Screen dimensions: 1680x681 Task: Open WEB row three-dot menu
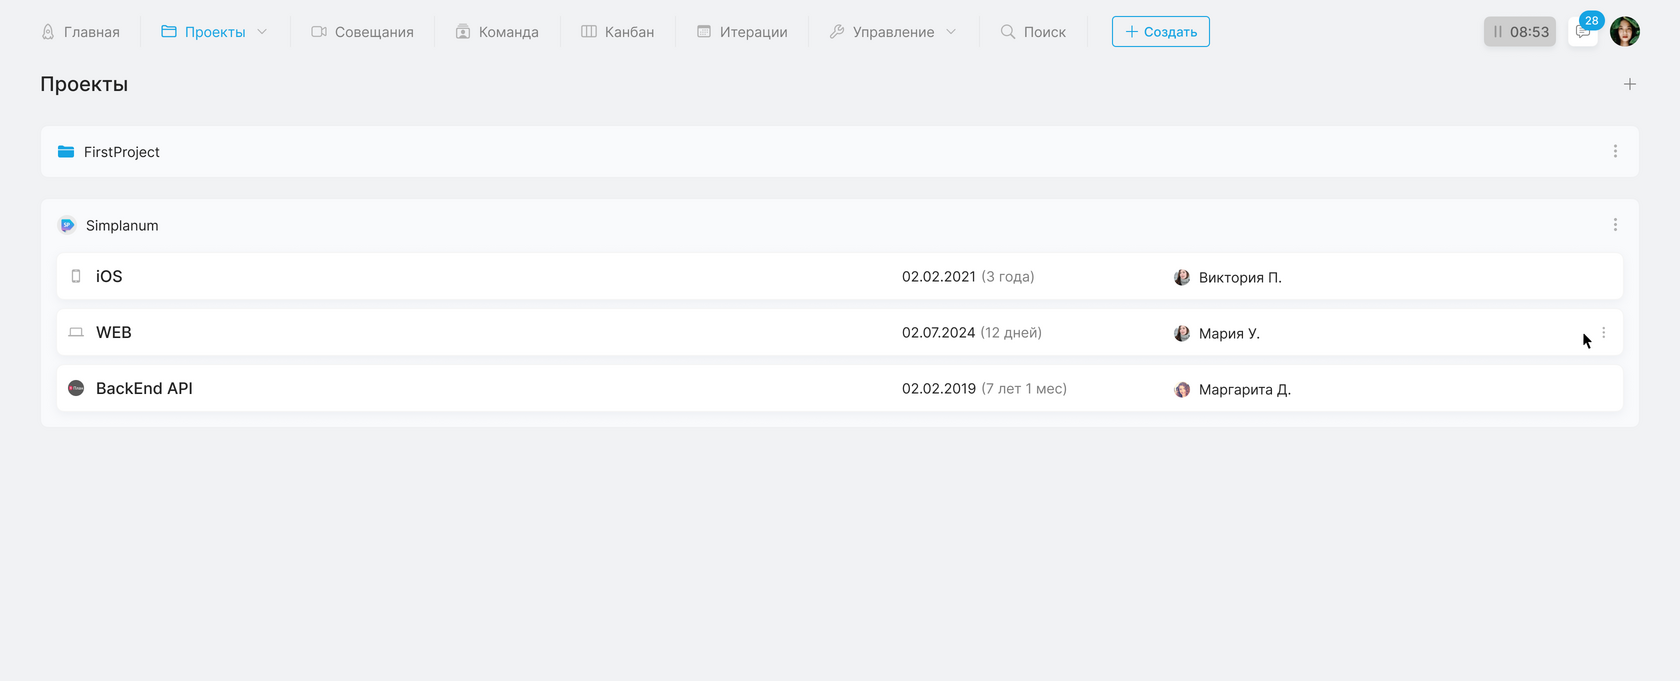click(1604, 333)
